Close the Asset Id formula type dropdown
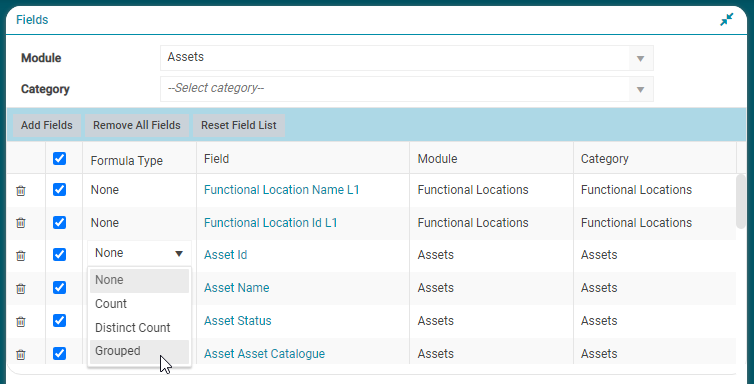The height and width of the screenshot is (384, 754). (x=139, y=253)
